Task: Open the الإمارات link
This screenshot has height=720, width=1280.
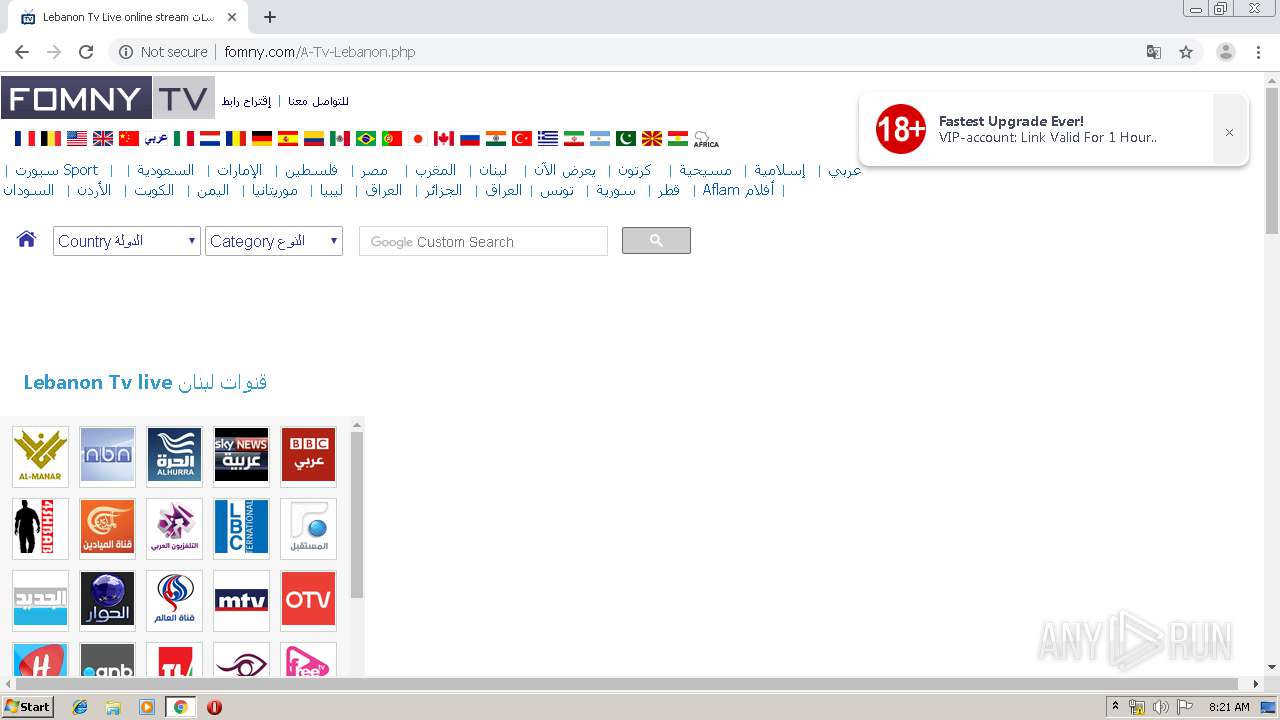Action: 240,170
